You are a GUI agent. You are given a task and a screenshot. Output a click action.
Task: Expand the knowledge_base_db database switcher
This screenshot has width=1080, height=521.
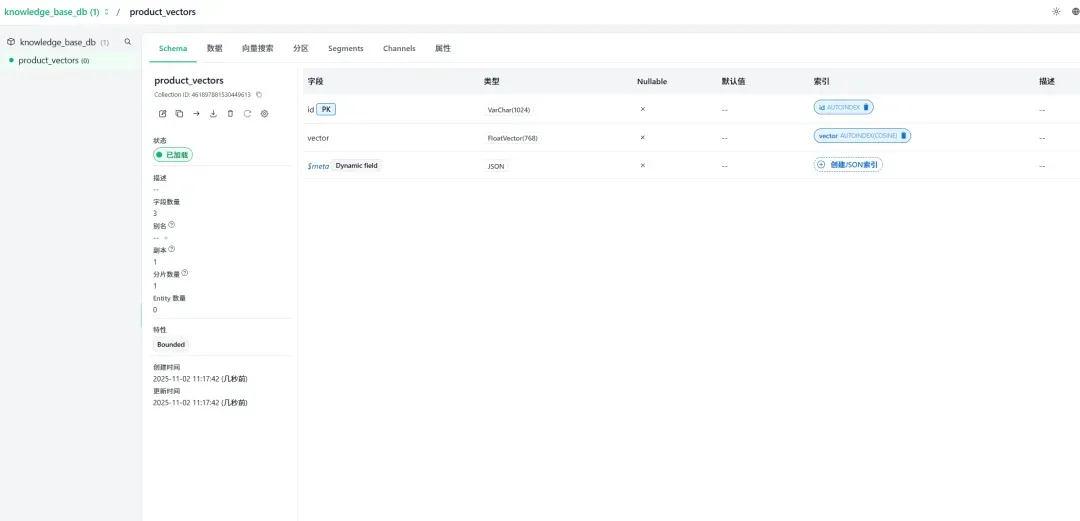pos(107,12)
